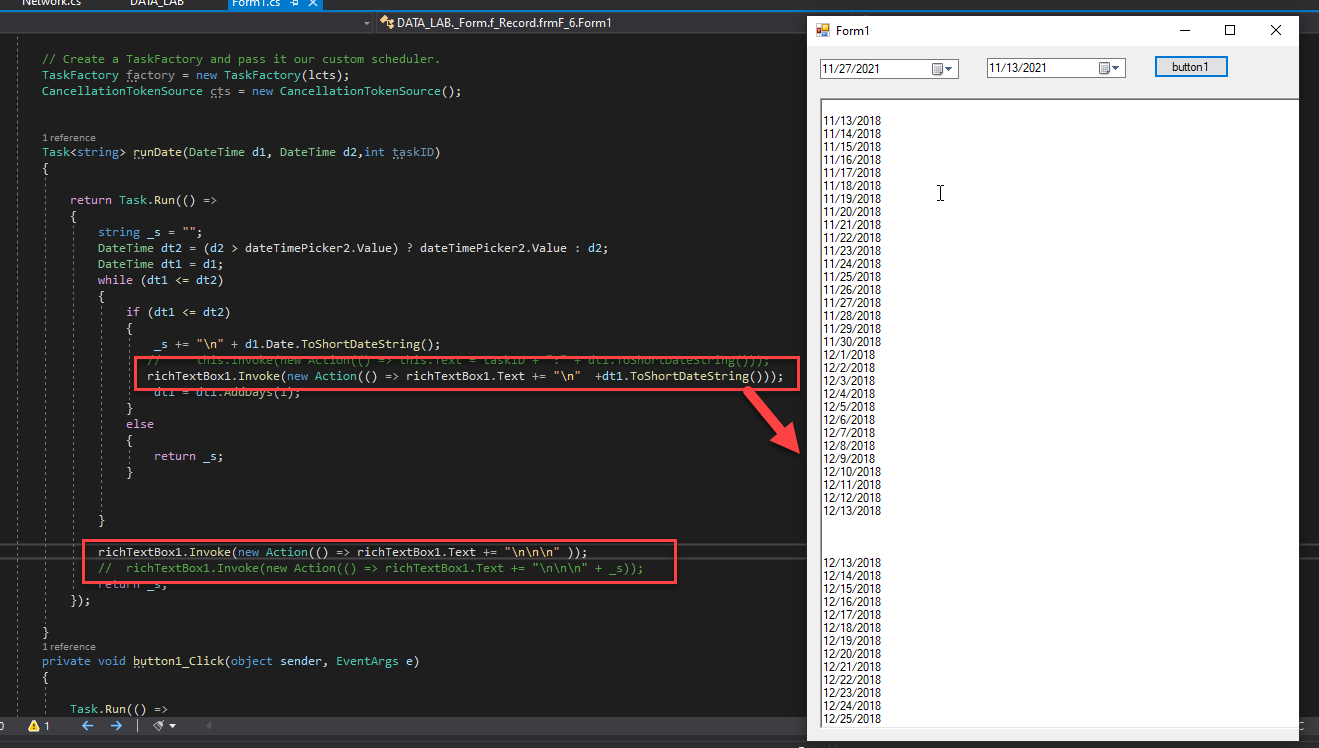Image resolution: width=1319 pixels, height=748 pixels.
Task: Open the calendar dropdown of the 11/13/2021 date picker
Action: tap(1110, 68)
